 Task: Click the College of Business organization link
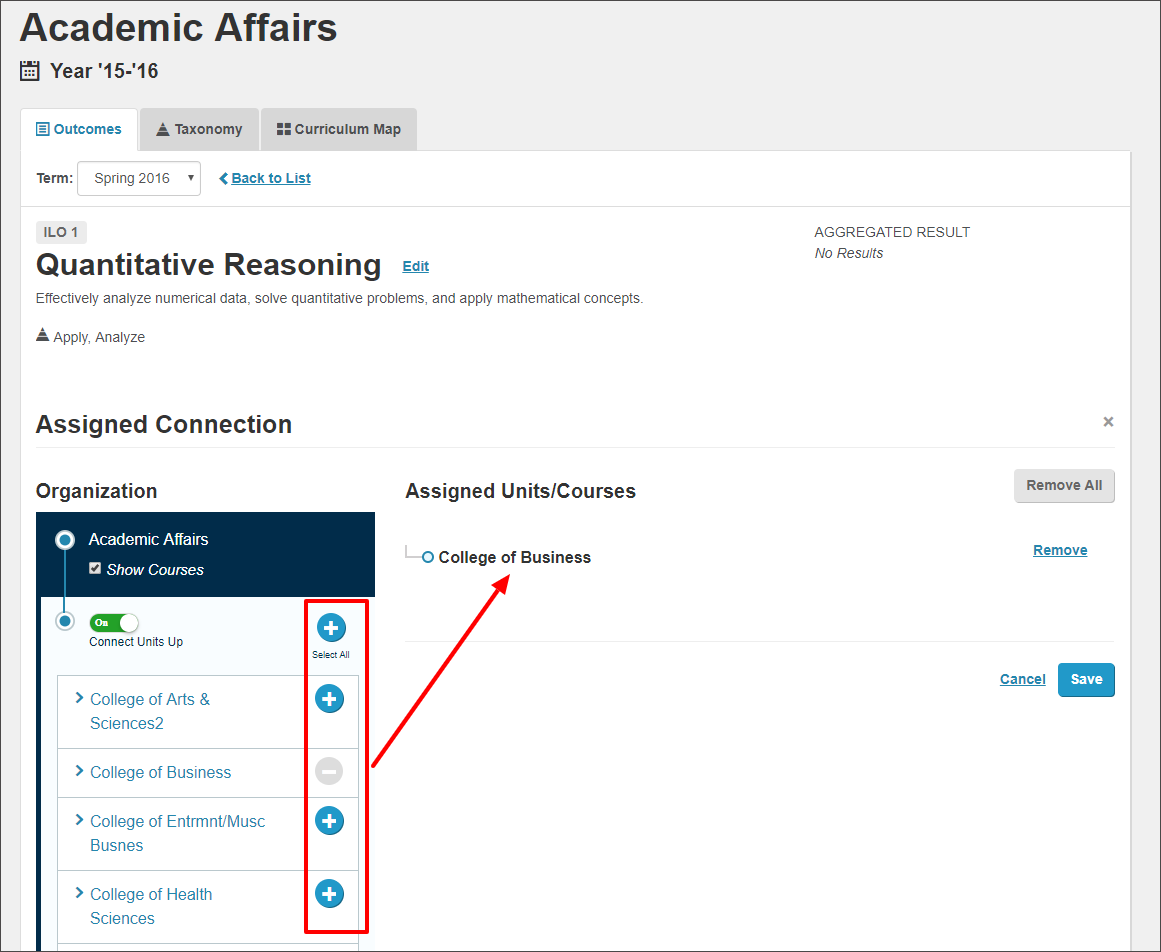point(161,773)
